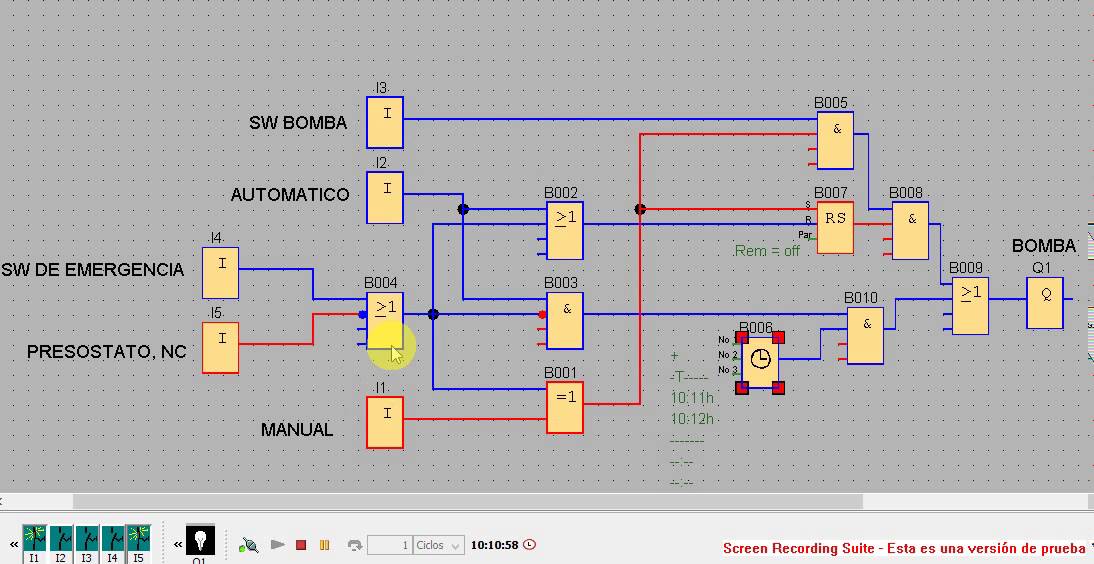This screenshot has width=1094, height=564.
Task: Collapse the outputs panel double-arrow before Q1
Action: 178,544
